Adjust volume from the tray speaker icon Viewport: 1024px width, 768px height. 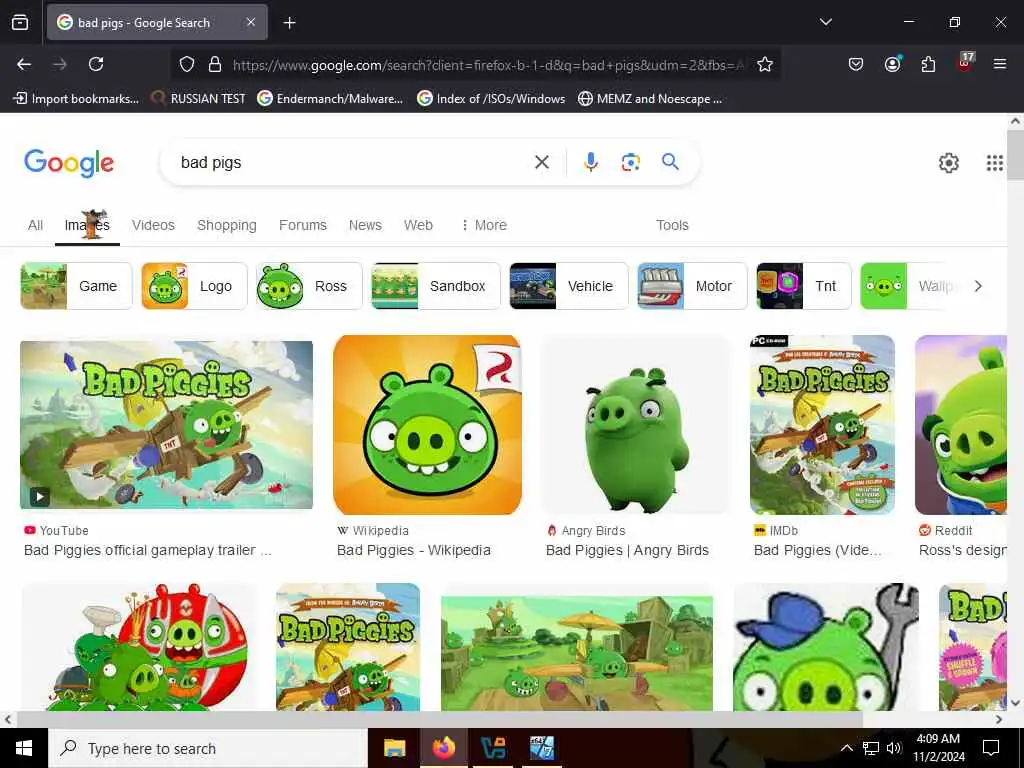pos(894,748)
